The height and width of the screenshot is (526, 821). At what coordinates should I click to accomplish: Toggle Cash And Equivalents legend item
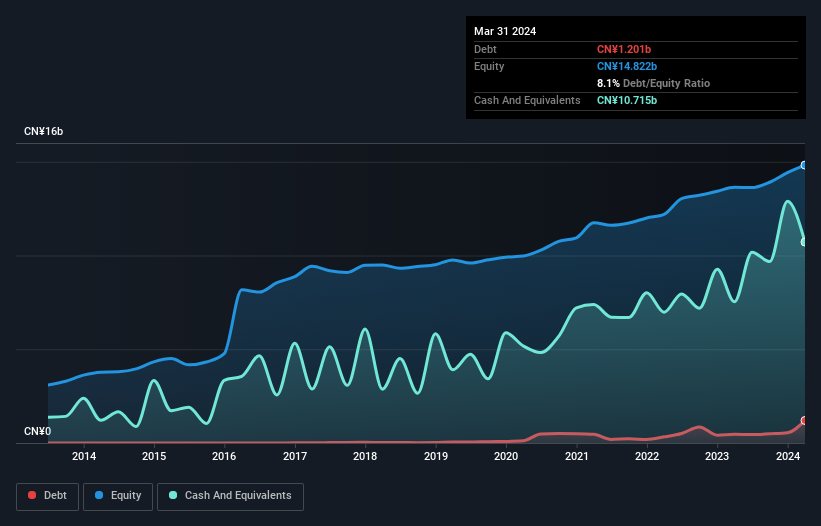(x=230, y=495)
